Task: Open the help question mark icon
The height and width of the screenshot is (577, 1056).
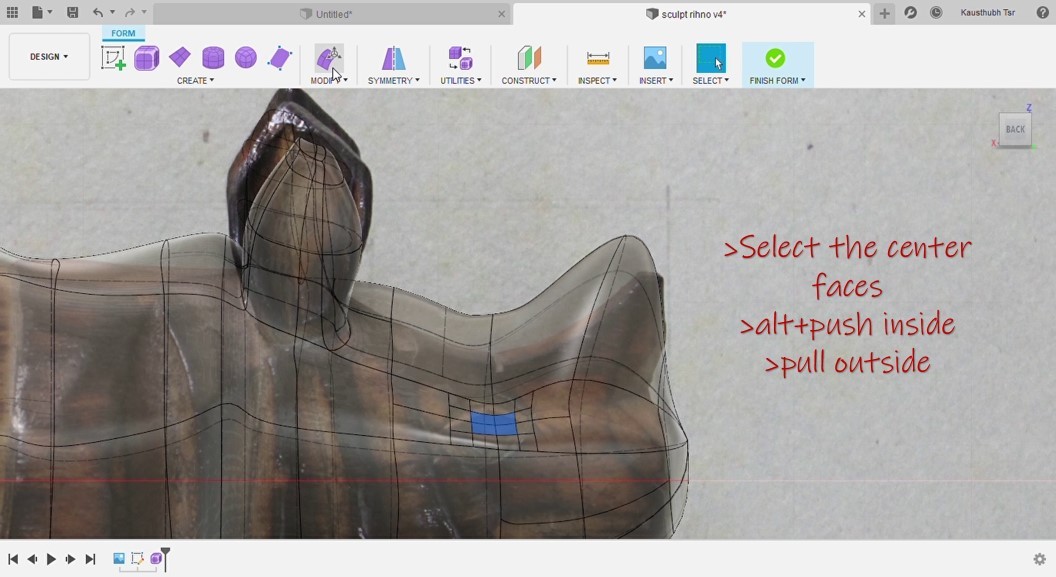Action: pos(1043,13)
